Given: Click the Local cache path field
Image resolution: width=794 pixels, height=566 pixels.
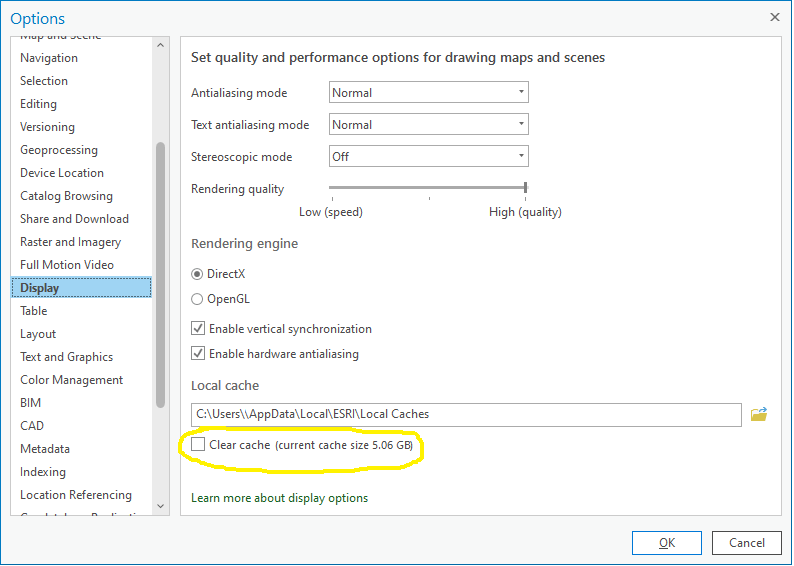Looking at the screenshot, I should pos(466,414).
